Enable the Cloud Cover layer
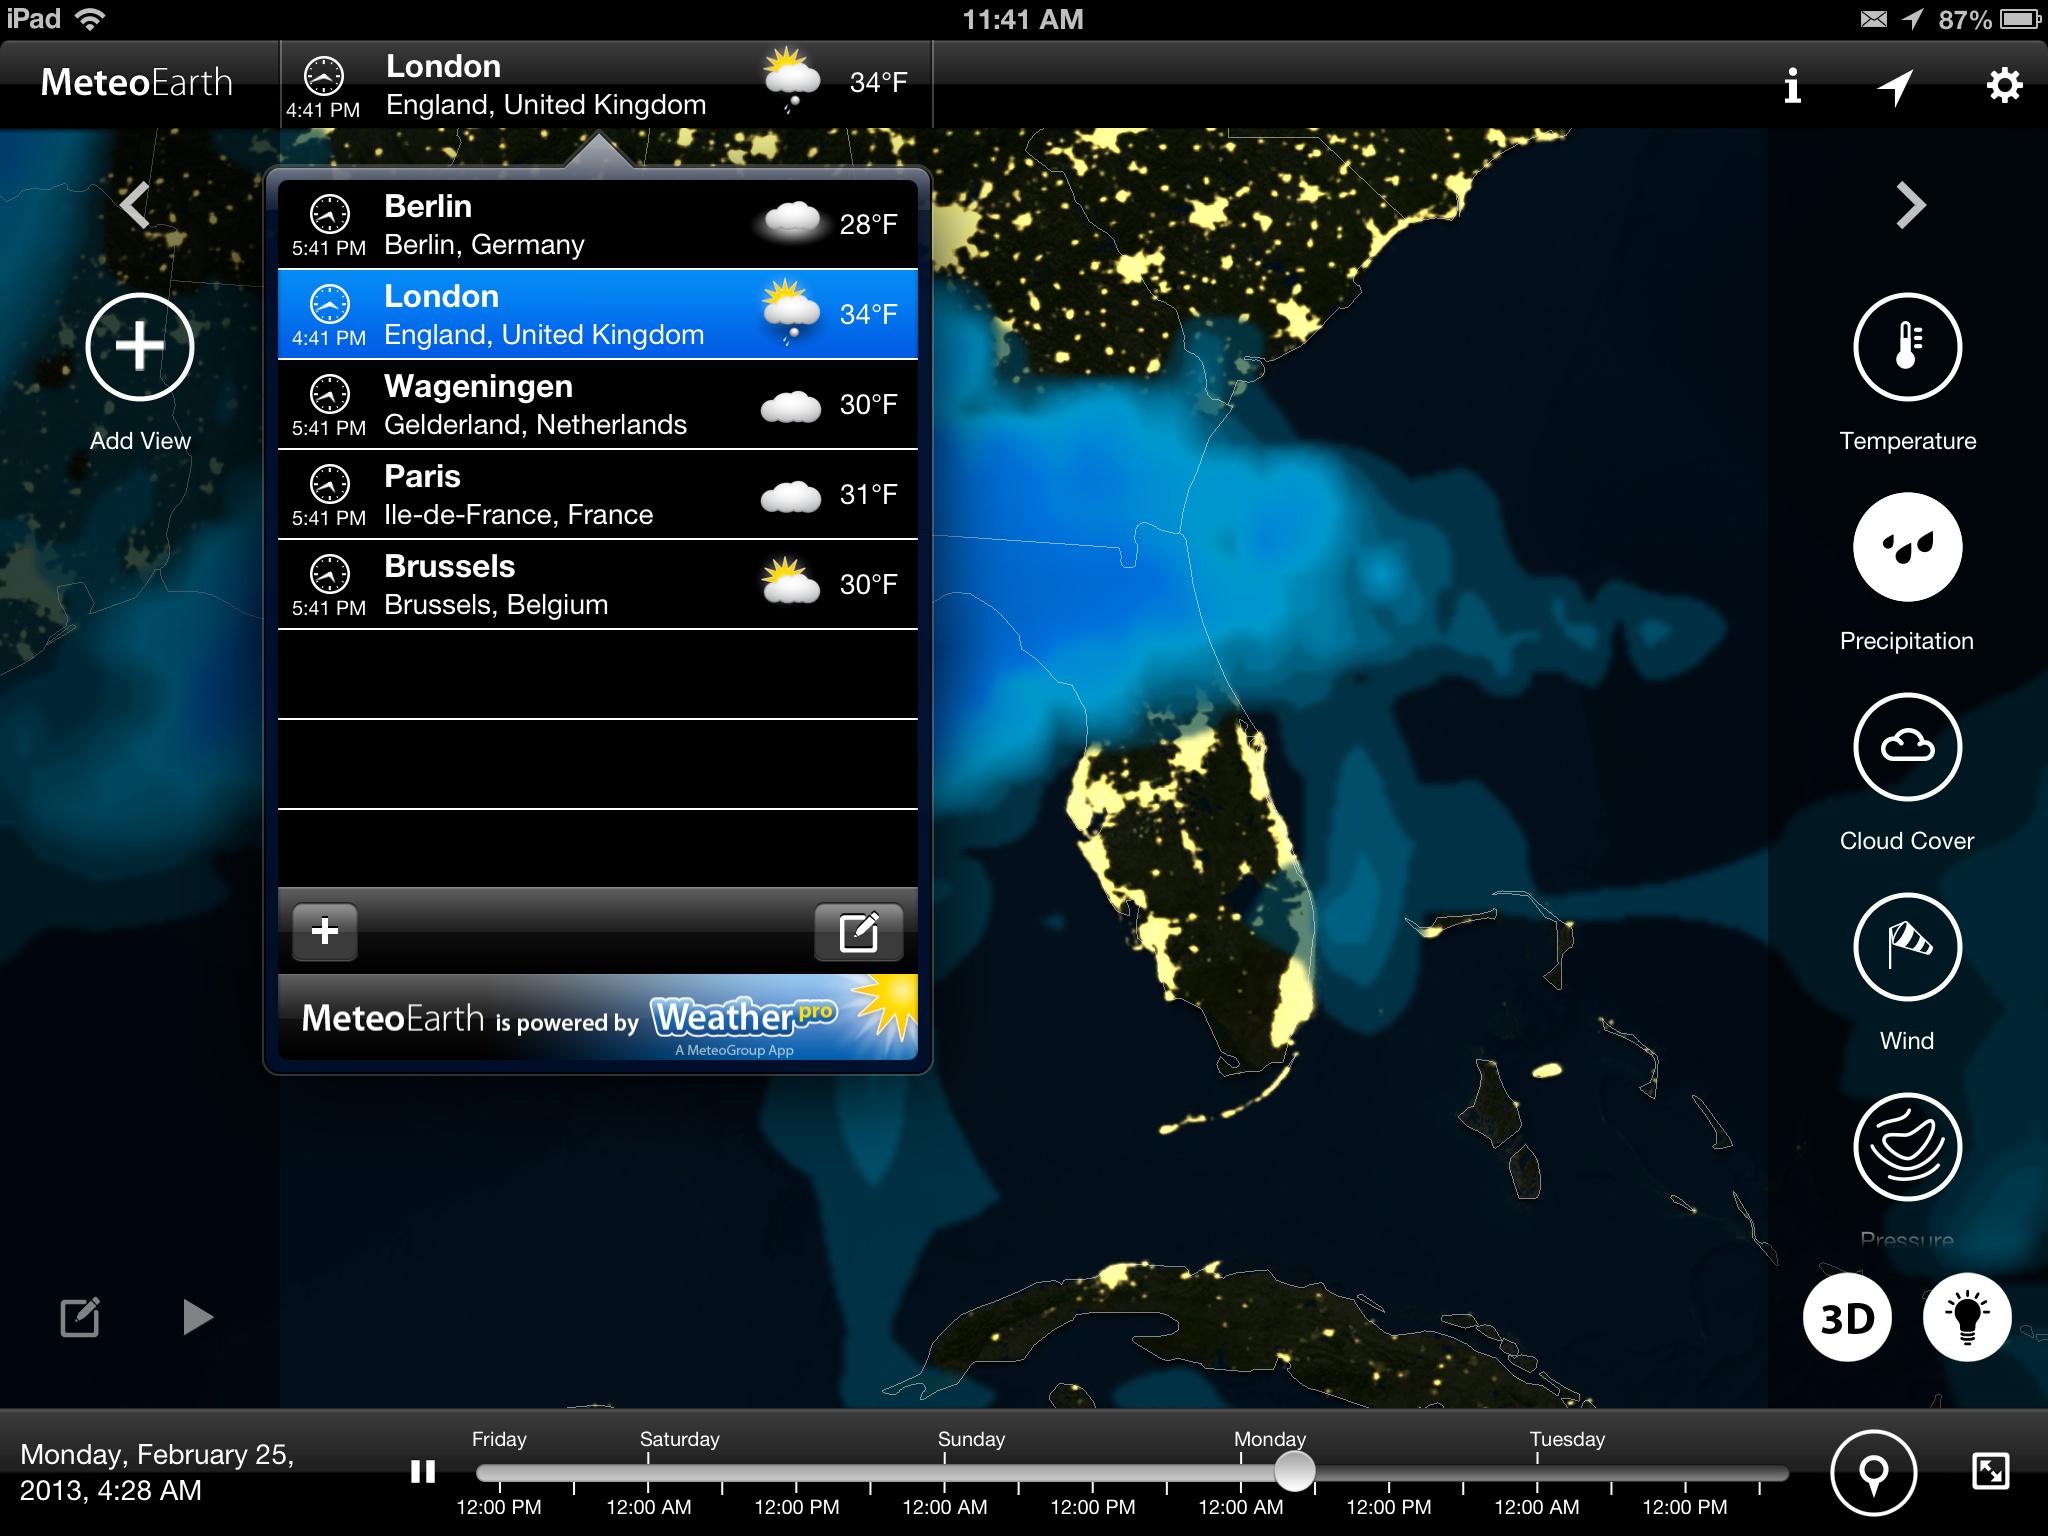Image resolution: width=2048 pixels, height=1536 pixels. click(x=1907, y=747)
